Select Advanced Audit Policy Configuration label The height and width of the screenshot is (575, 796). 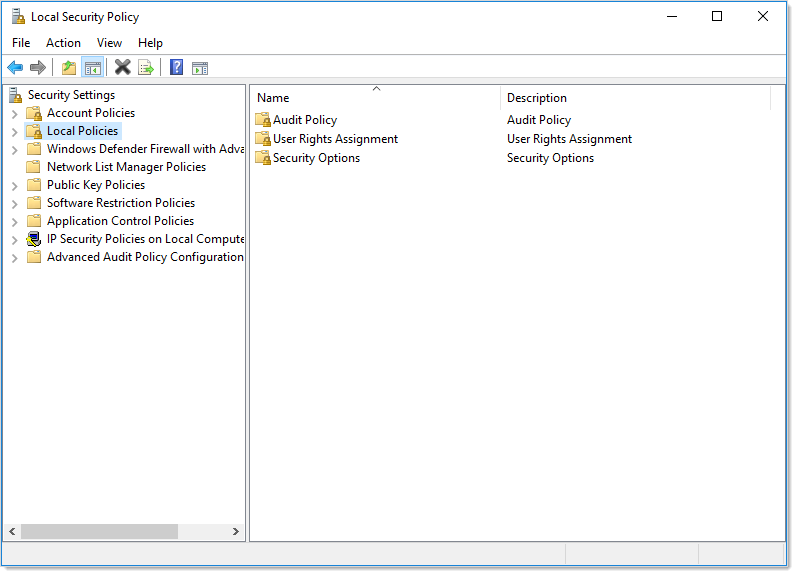(x=145, y=257)
